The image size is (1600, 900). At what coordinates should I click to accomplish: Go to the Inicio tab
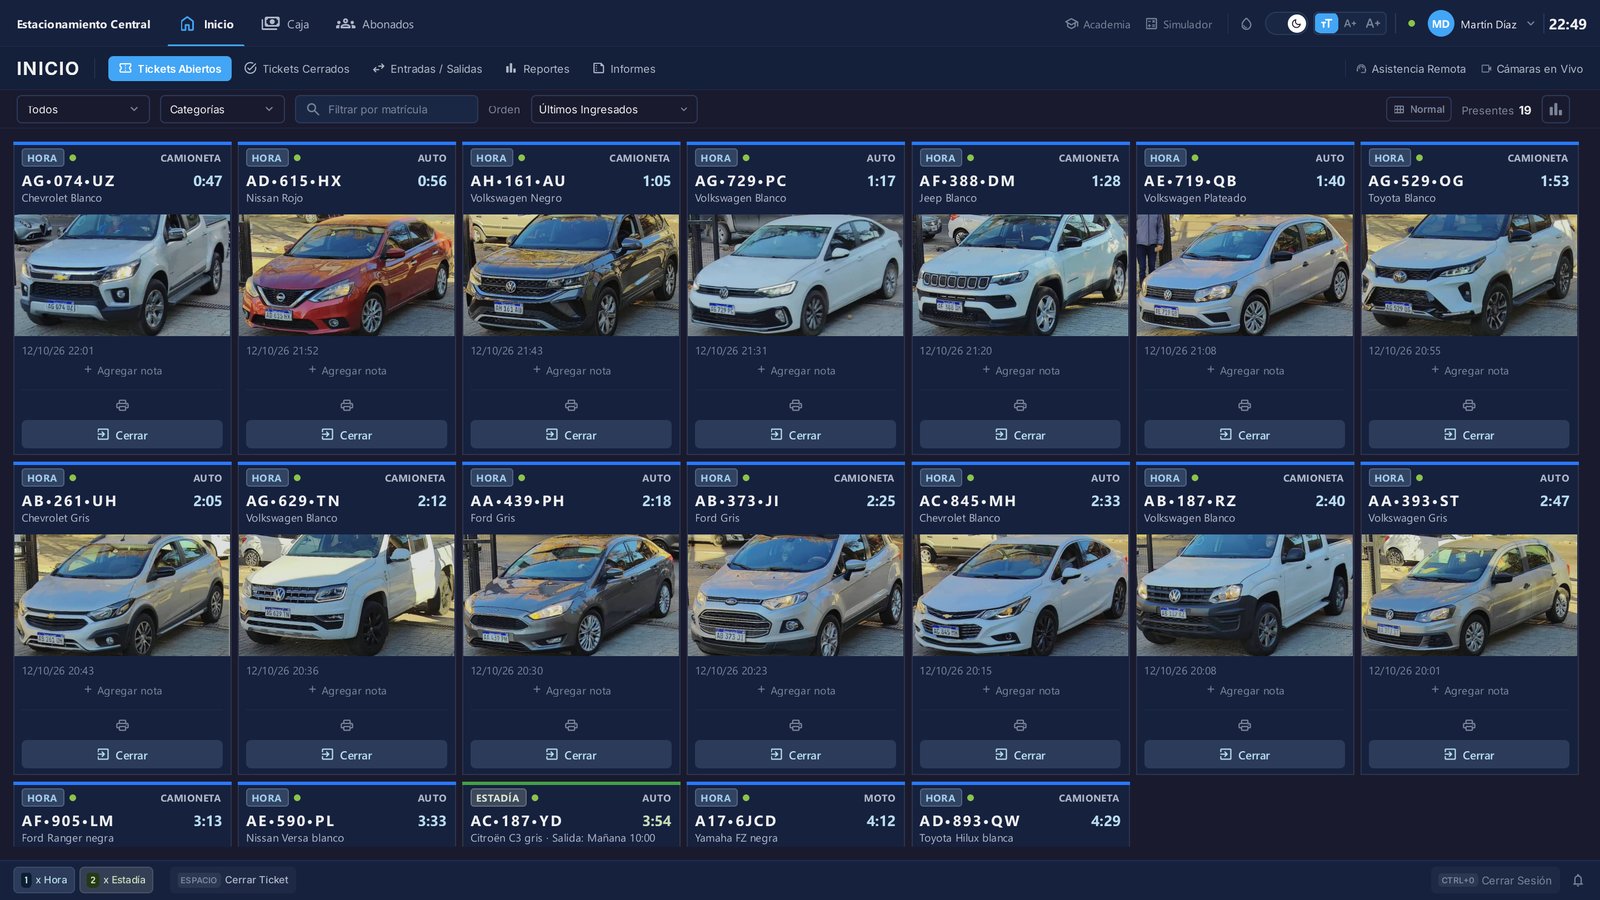(206, 24)
